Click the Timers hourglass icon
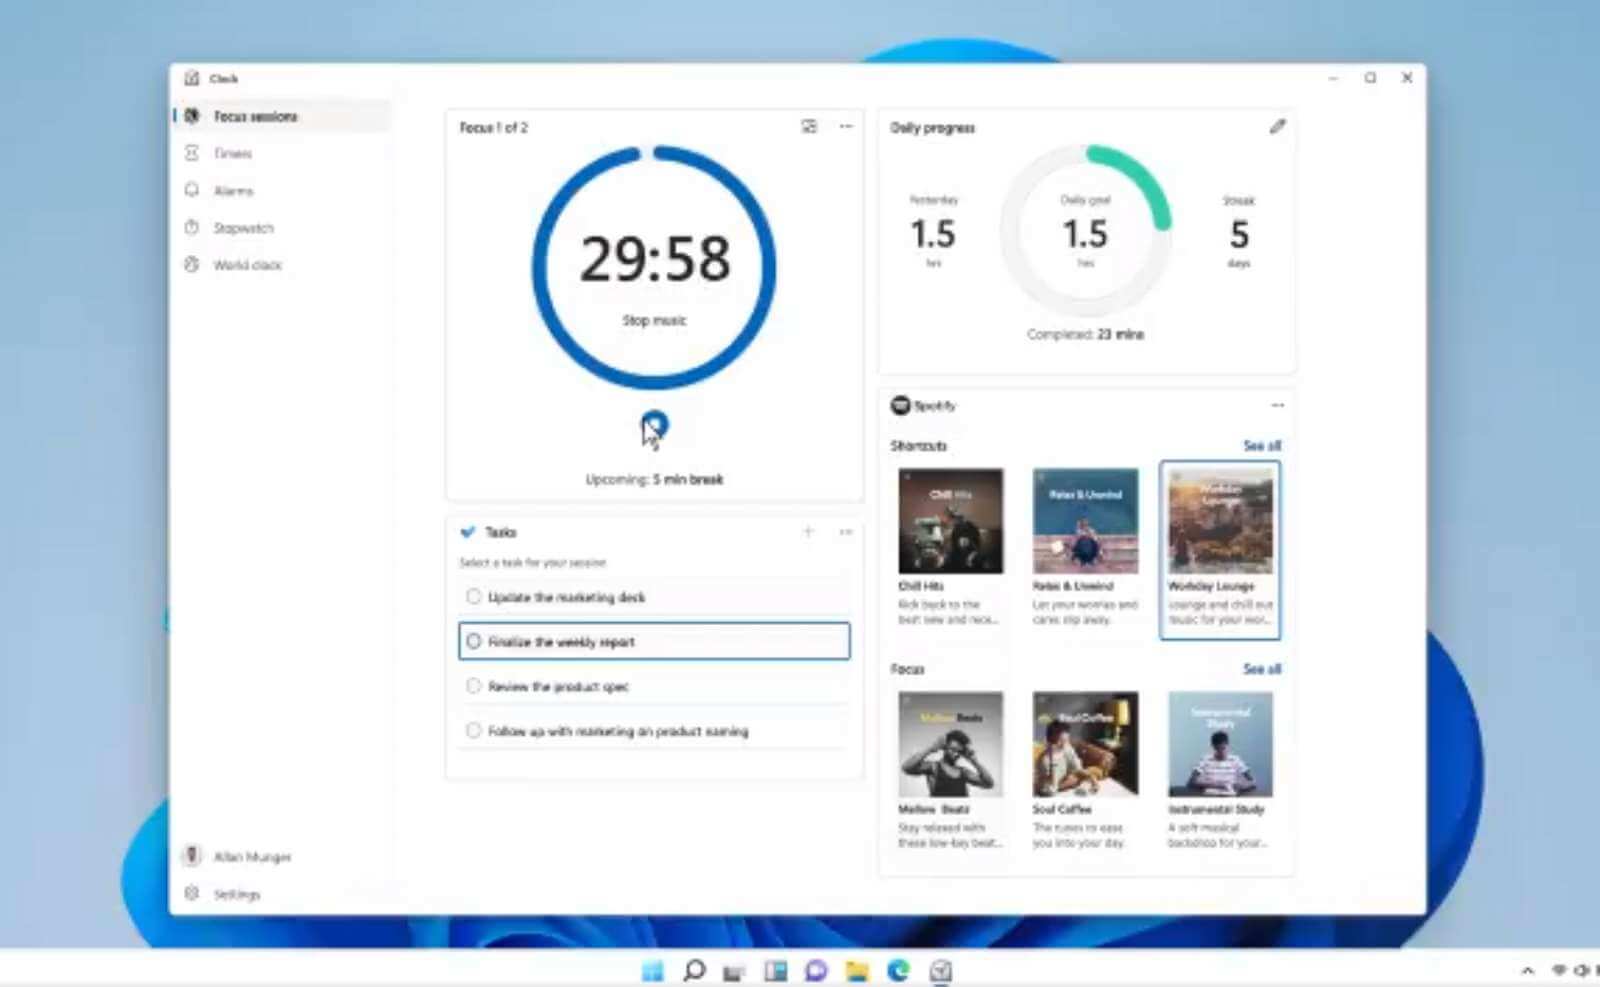The width and height of the screenshot is (1600, 987). 192,153
